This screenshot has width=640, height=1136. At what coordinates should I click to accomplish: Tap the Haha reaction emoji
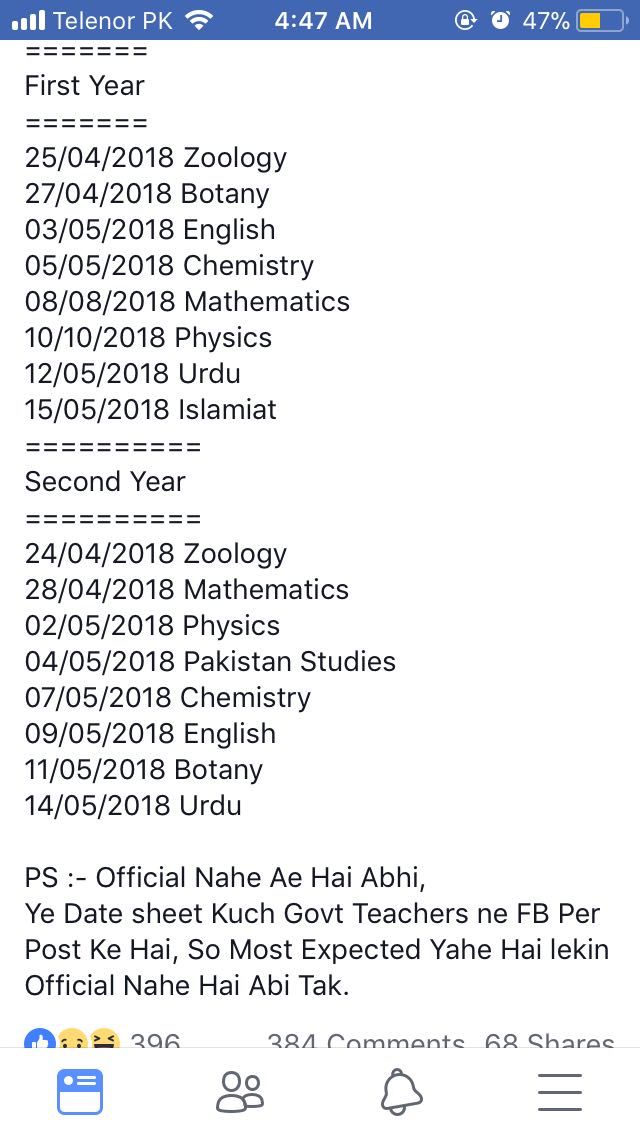pyautogui.click(x=104, y=1039)
